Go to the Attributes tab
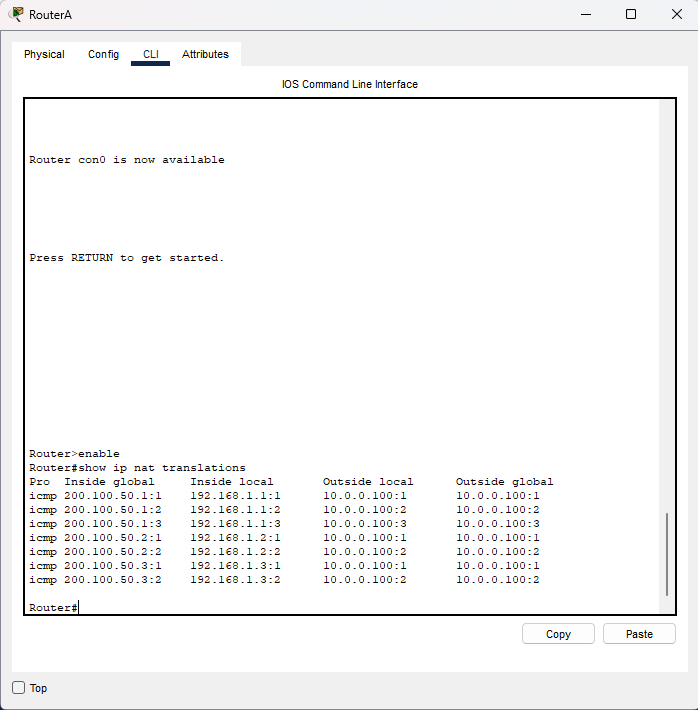The width and height of the screenshot is (698, 710). point(205,54)
